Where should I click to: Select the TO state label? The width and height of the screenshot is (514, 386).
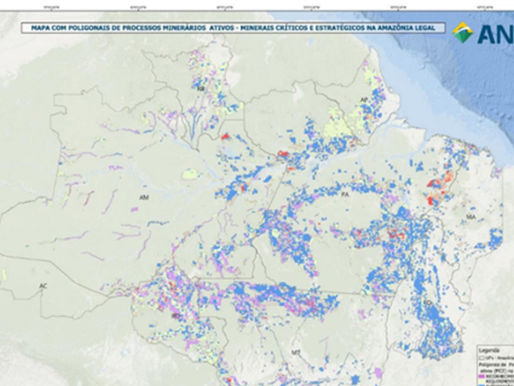(x=427, y=303)
